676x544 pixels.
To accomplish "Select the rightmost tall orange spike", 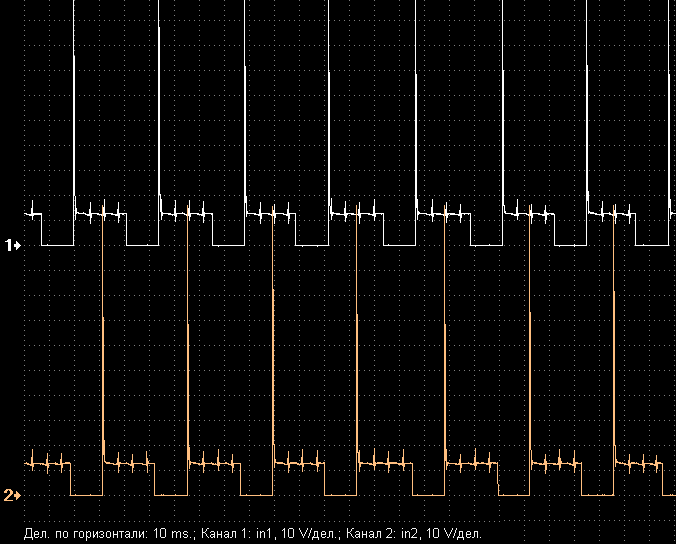I will coord(614,370).
